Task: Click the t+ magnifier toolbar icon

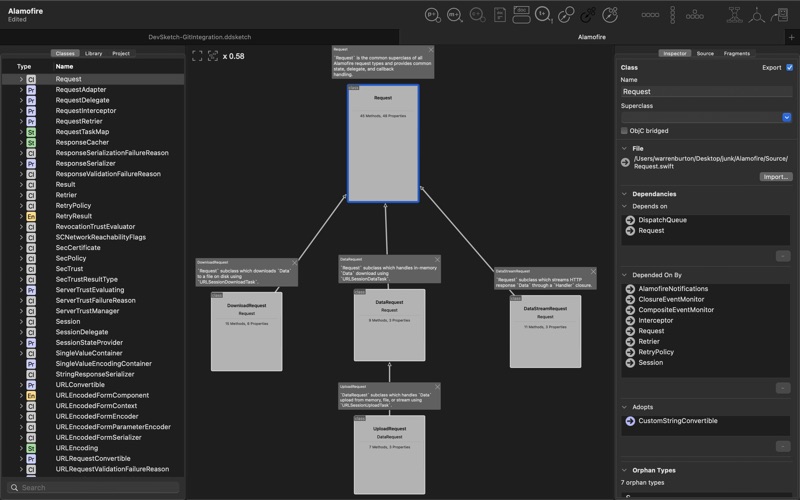Action: (543, 15)
